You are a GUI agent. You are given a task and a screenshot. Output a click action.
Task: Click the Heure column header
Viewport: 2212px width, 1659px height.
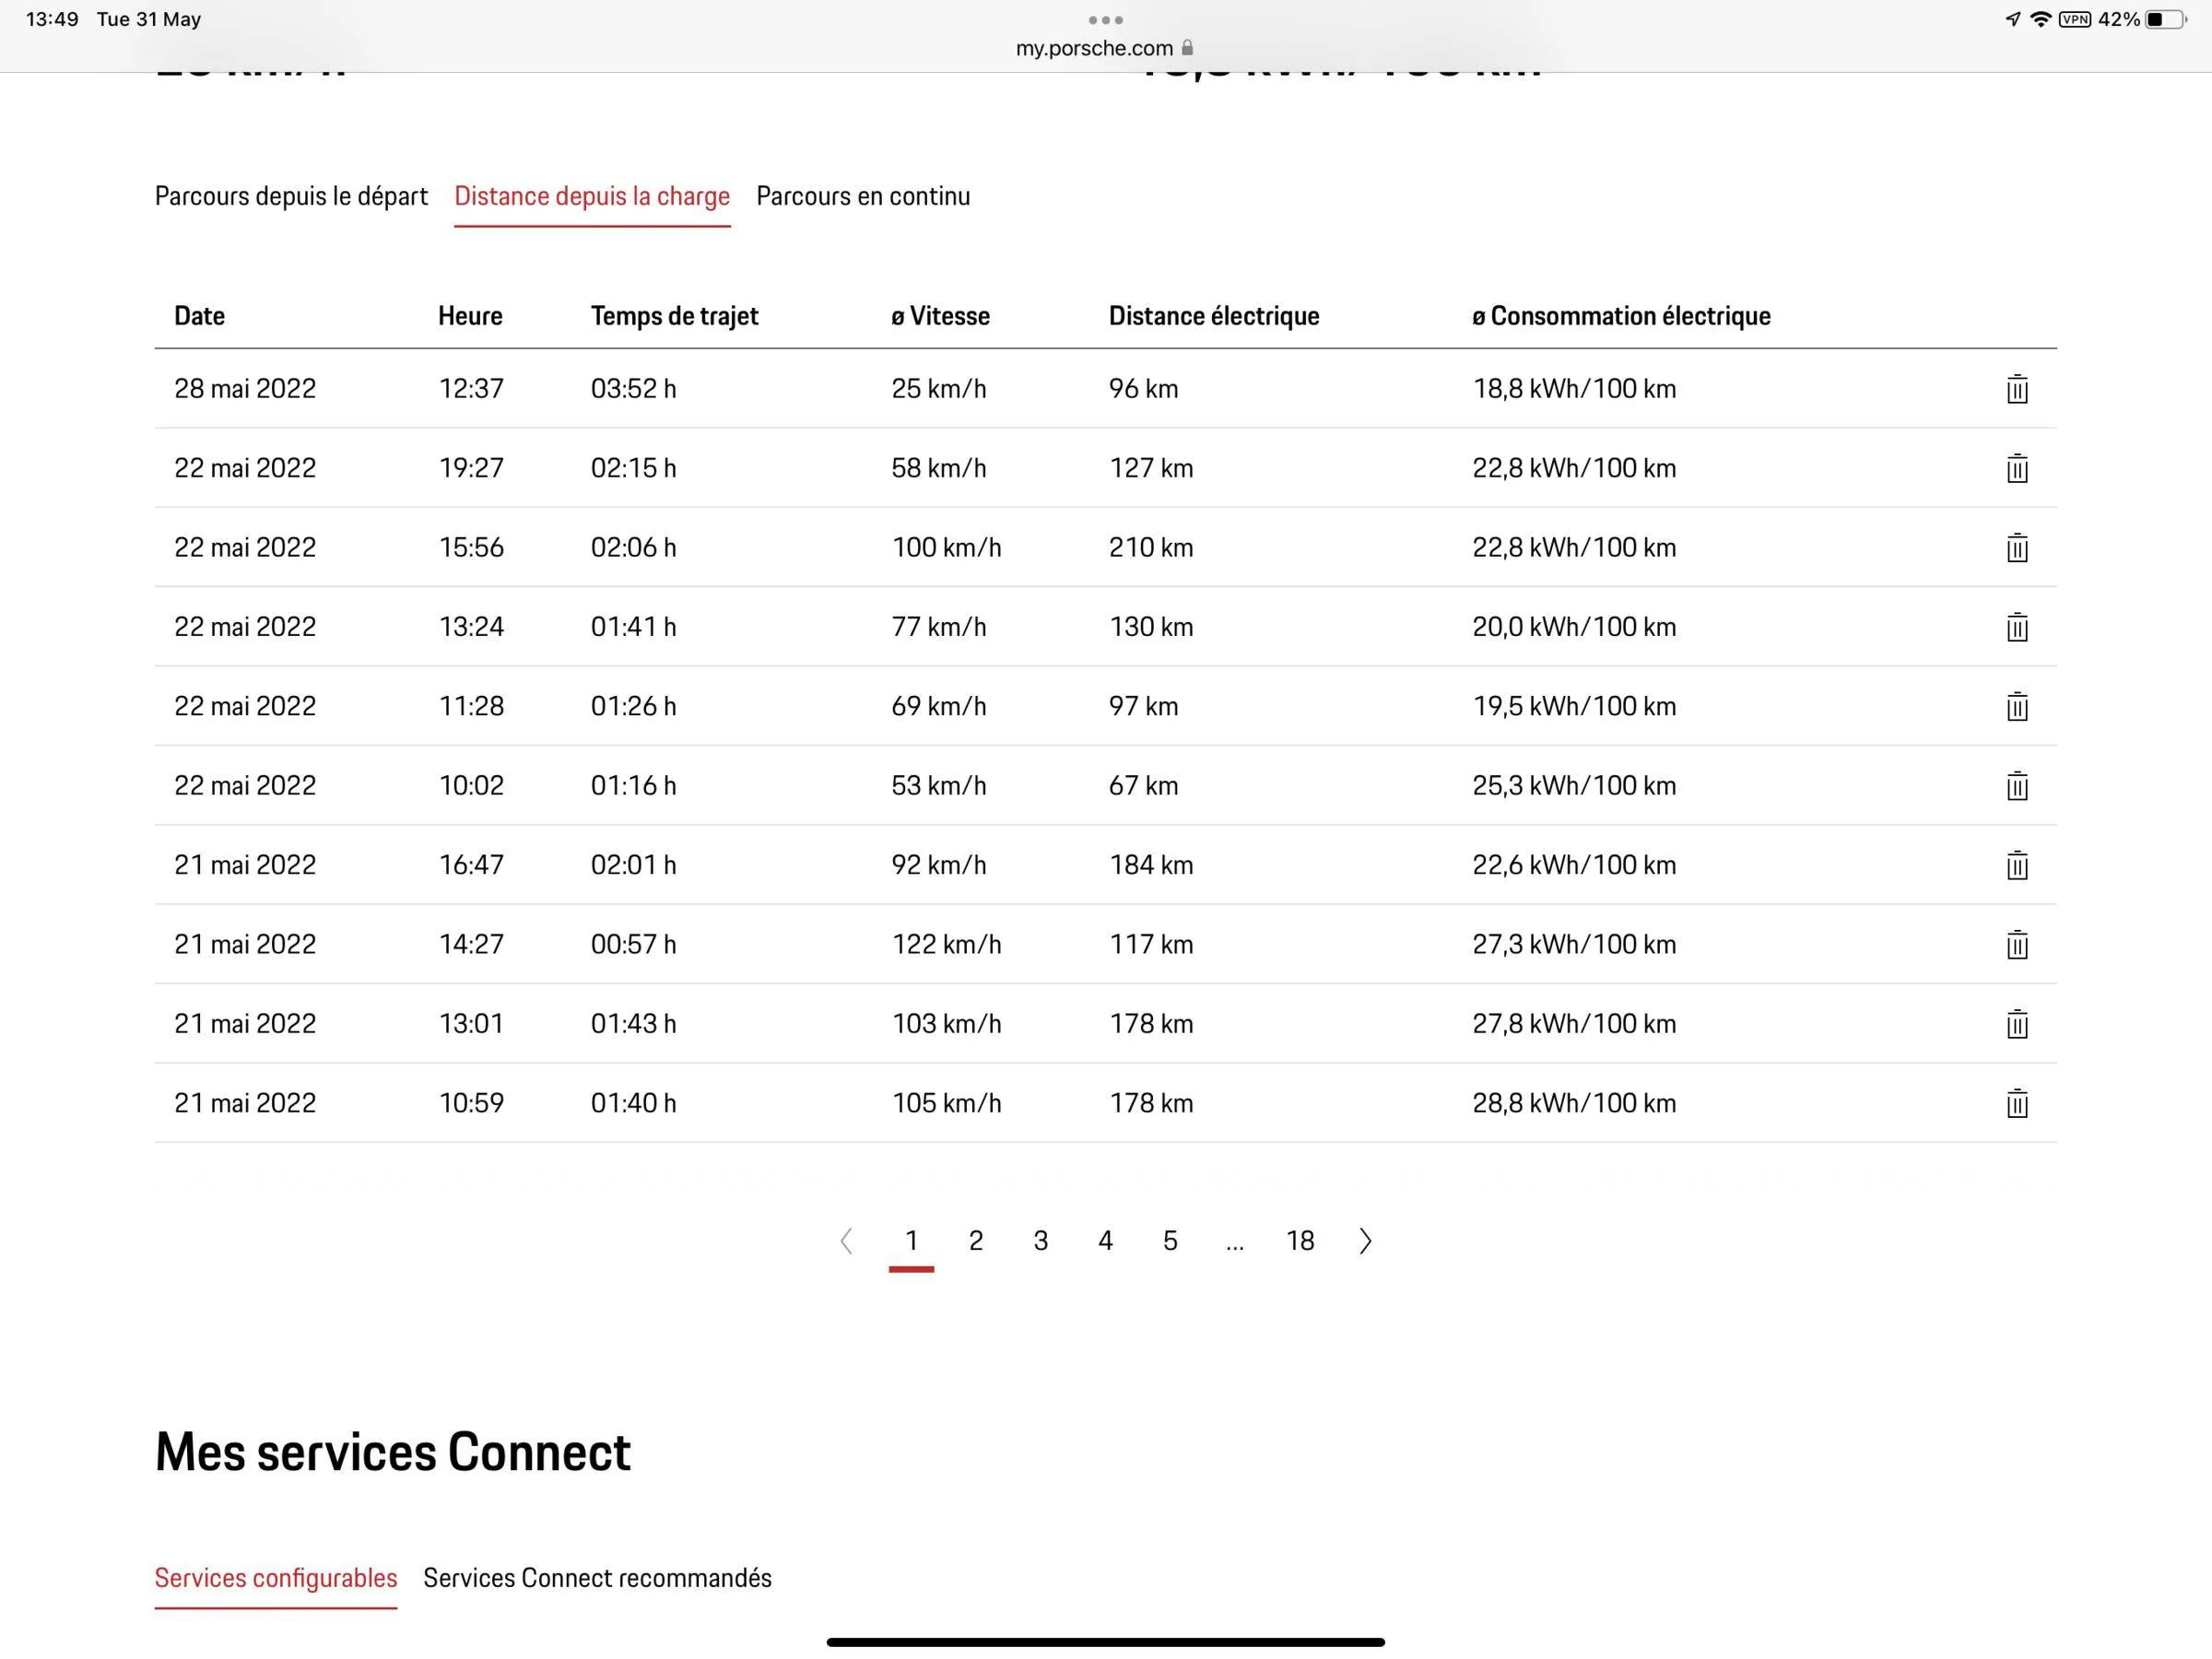coord(470,316)
